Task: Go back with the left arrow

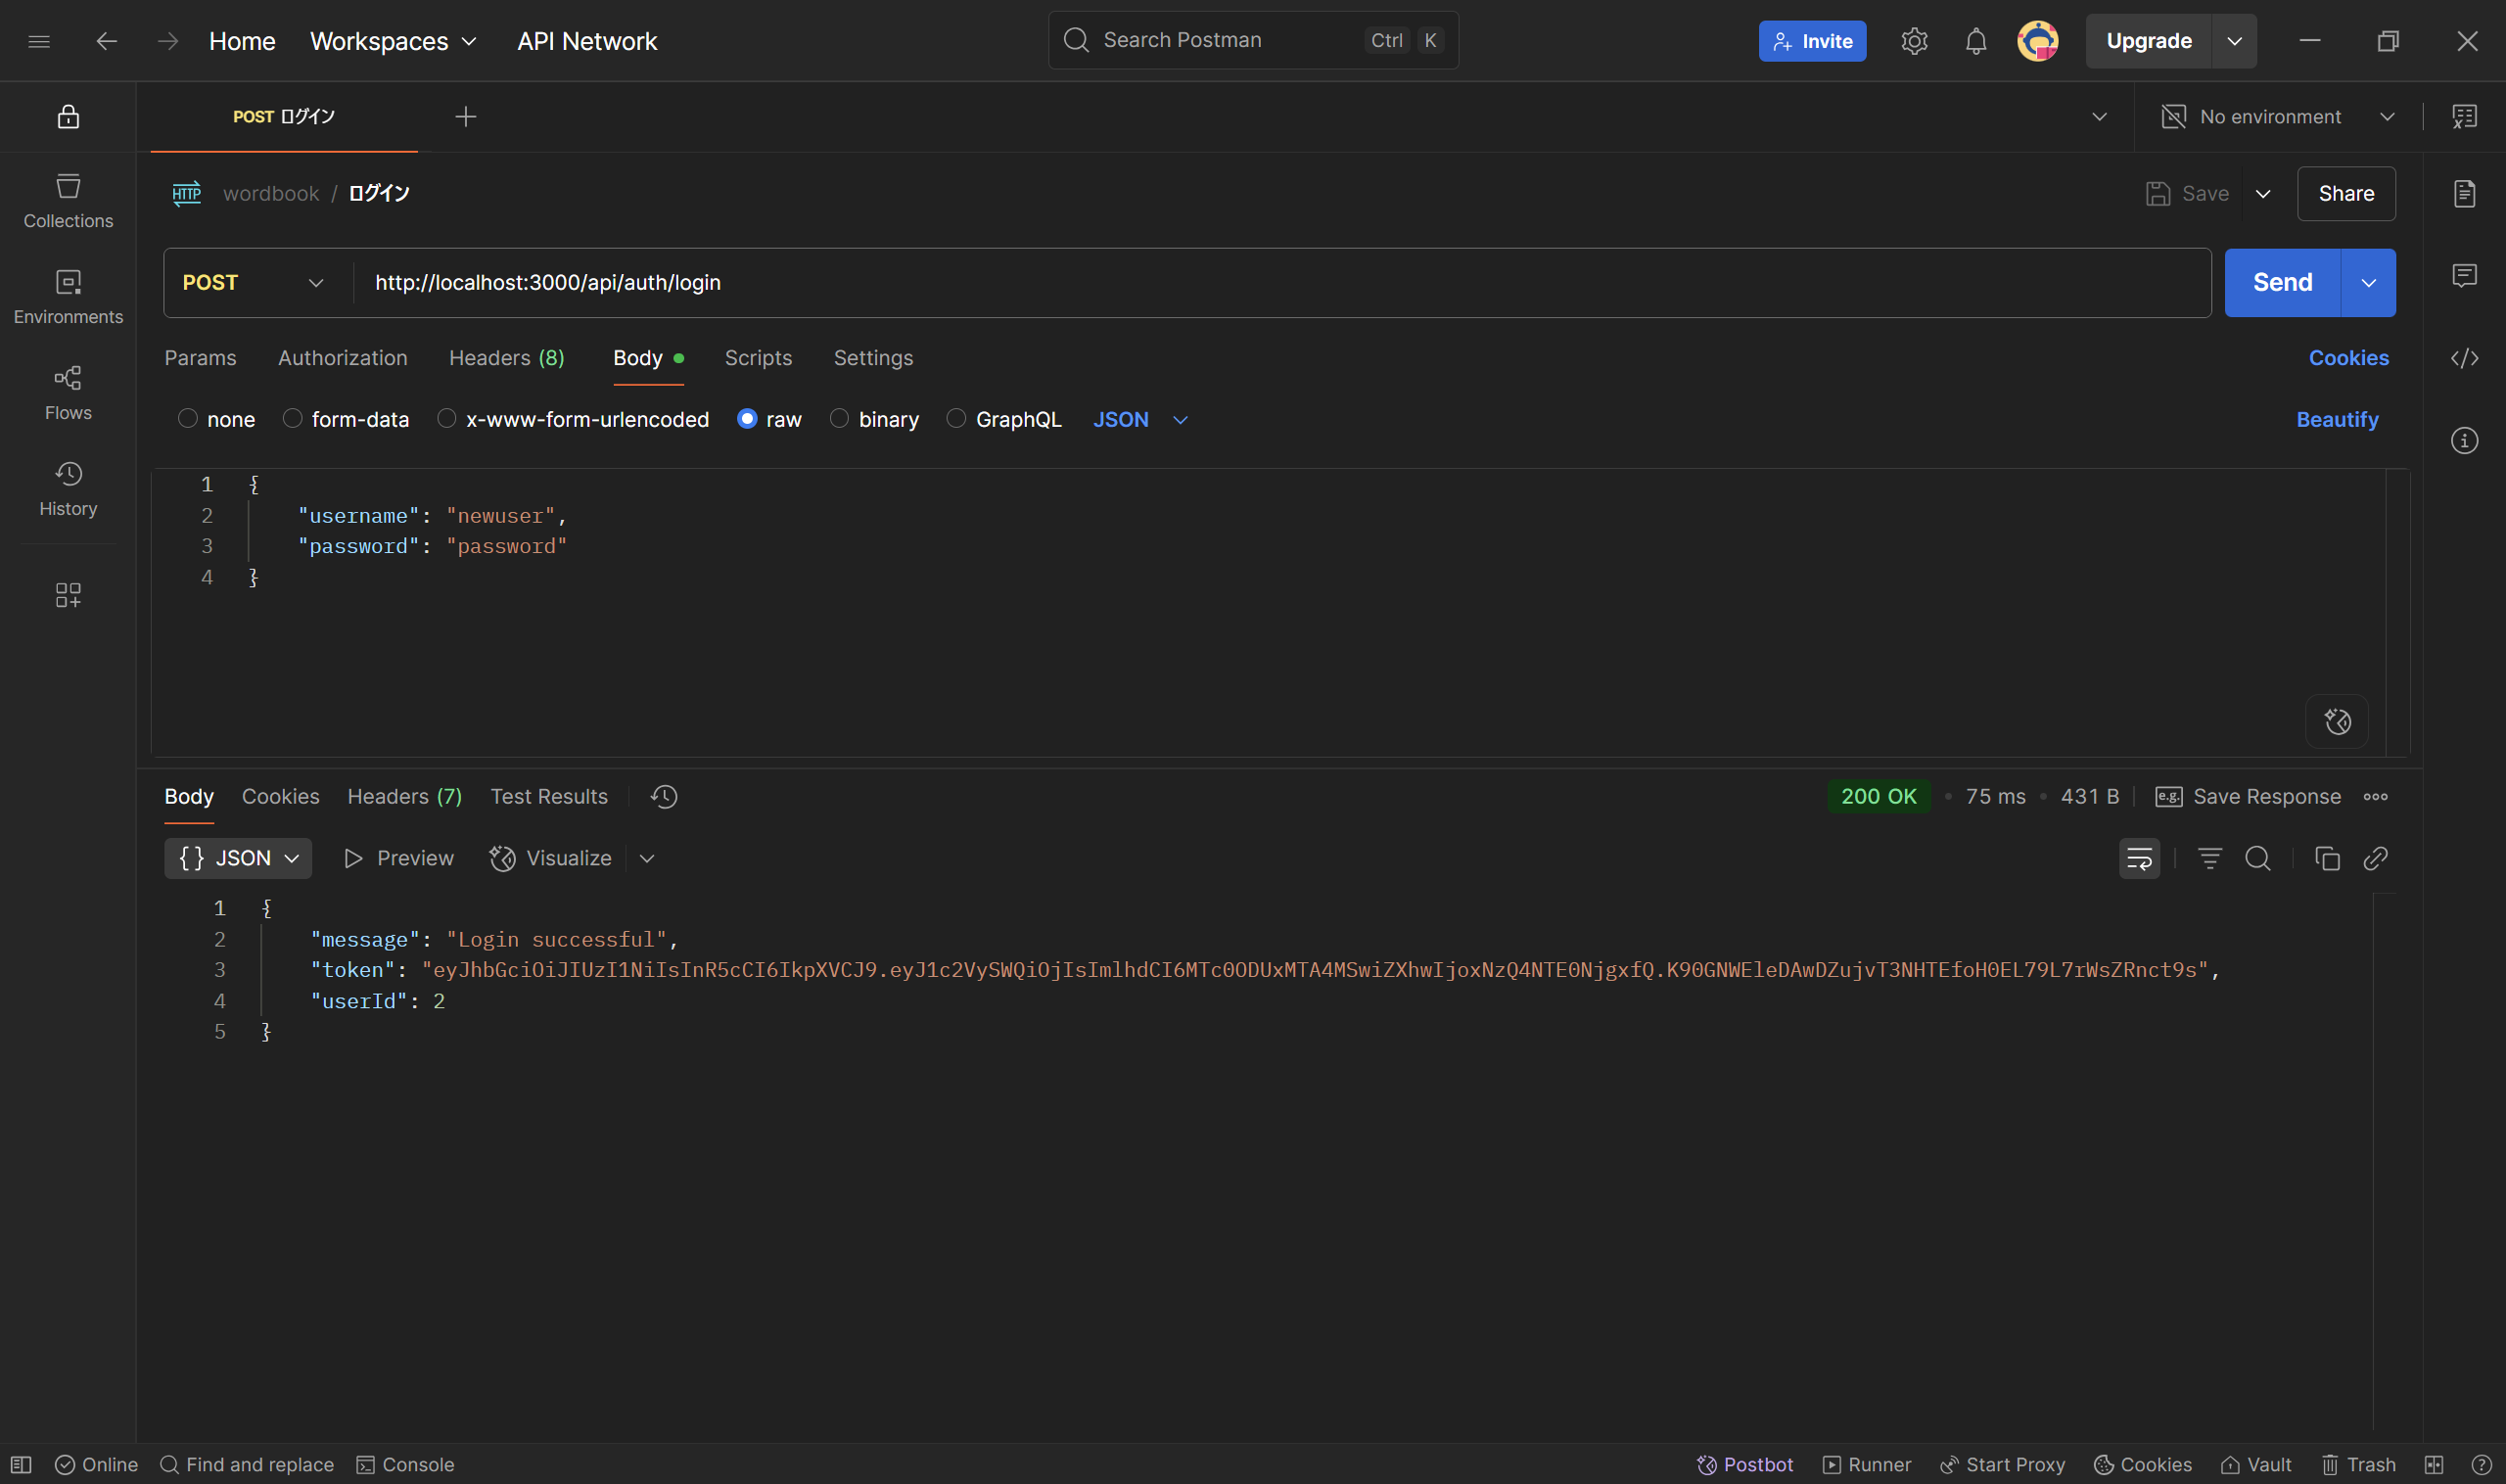Action: (x=106, y=41)
